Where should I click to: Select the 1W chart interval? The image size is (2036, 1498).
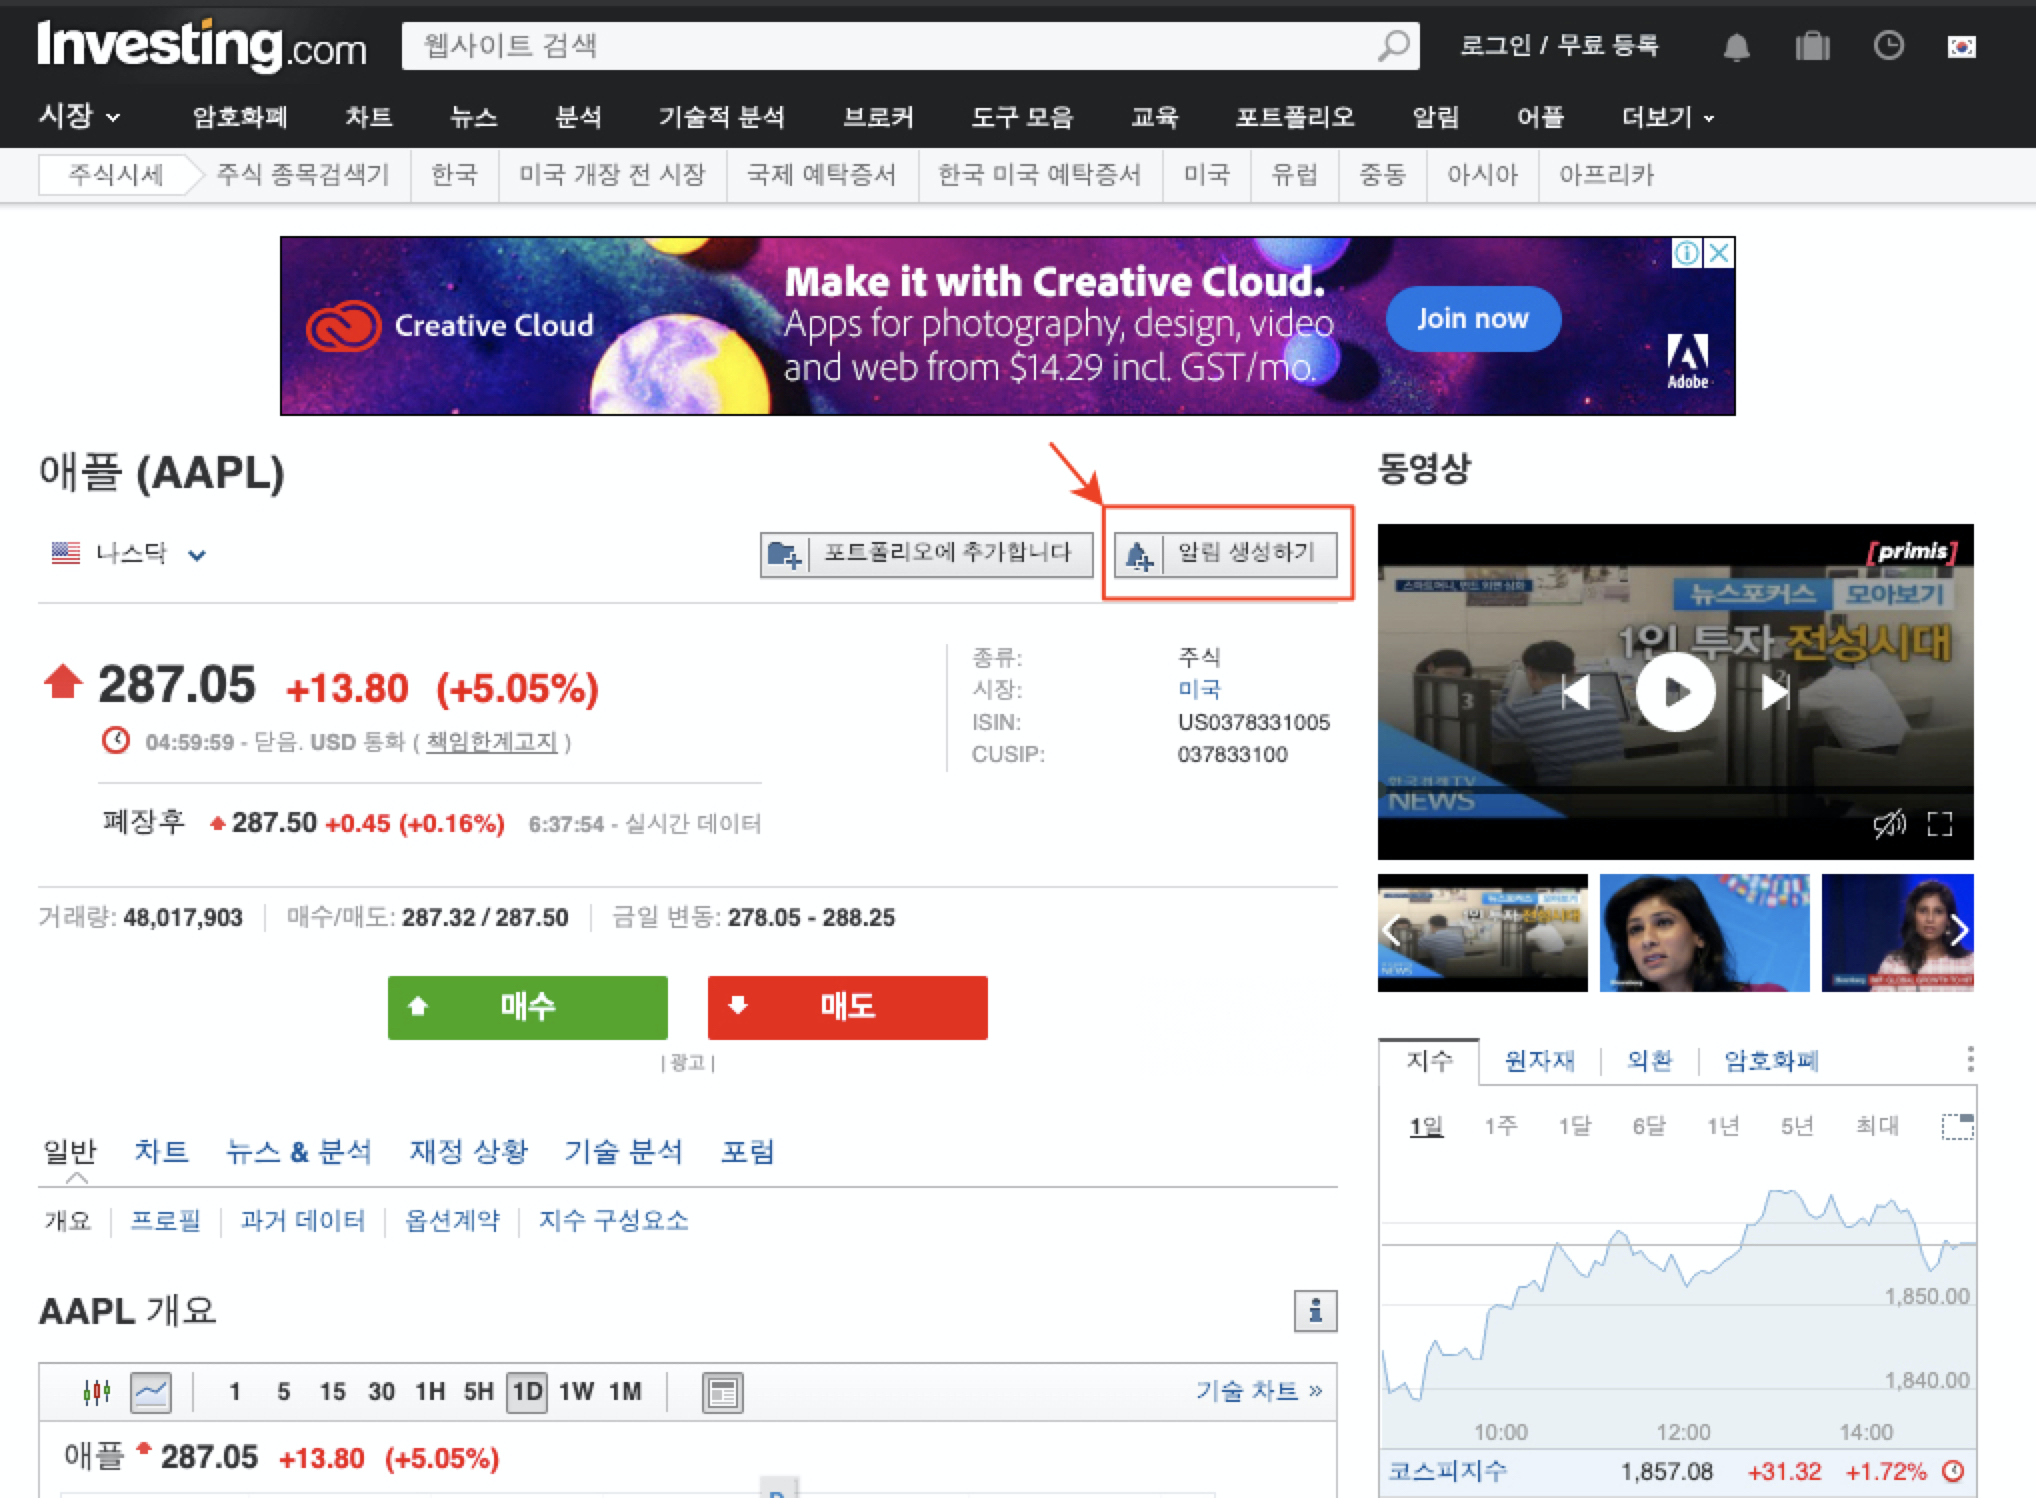click(576, 1391)
